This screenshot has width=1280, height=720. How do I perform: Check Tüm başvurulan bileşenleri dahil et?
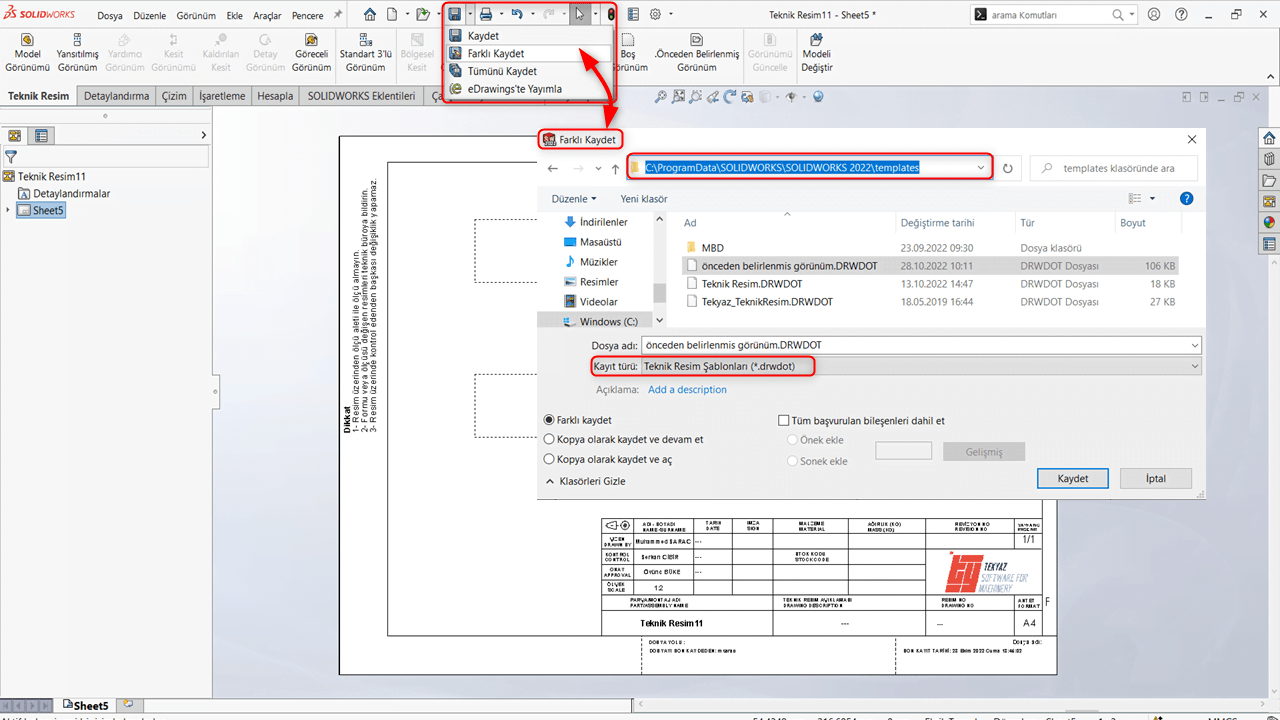pyautogui.click(x=784, y=421)
